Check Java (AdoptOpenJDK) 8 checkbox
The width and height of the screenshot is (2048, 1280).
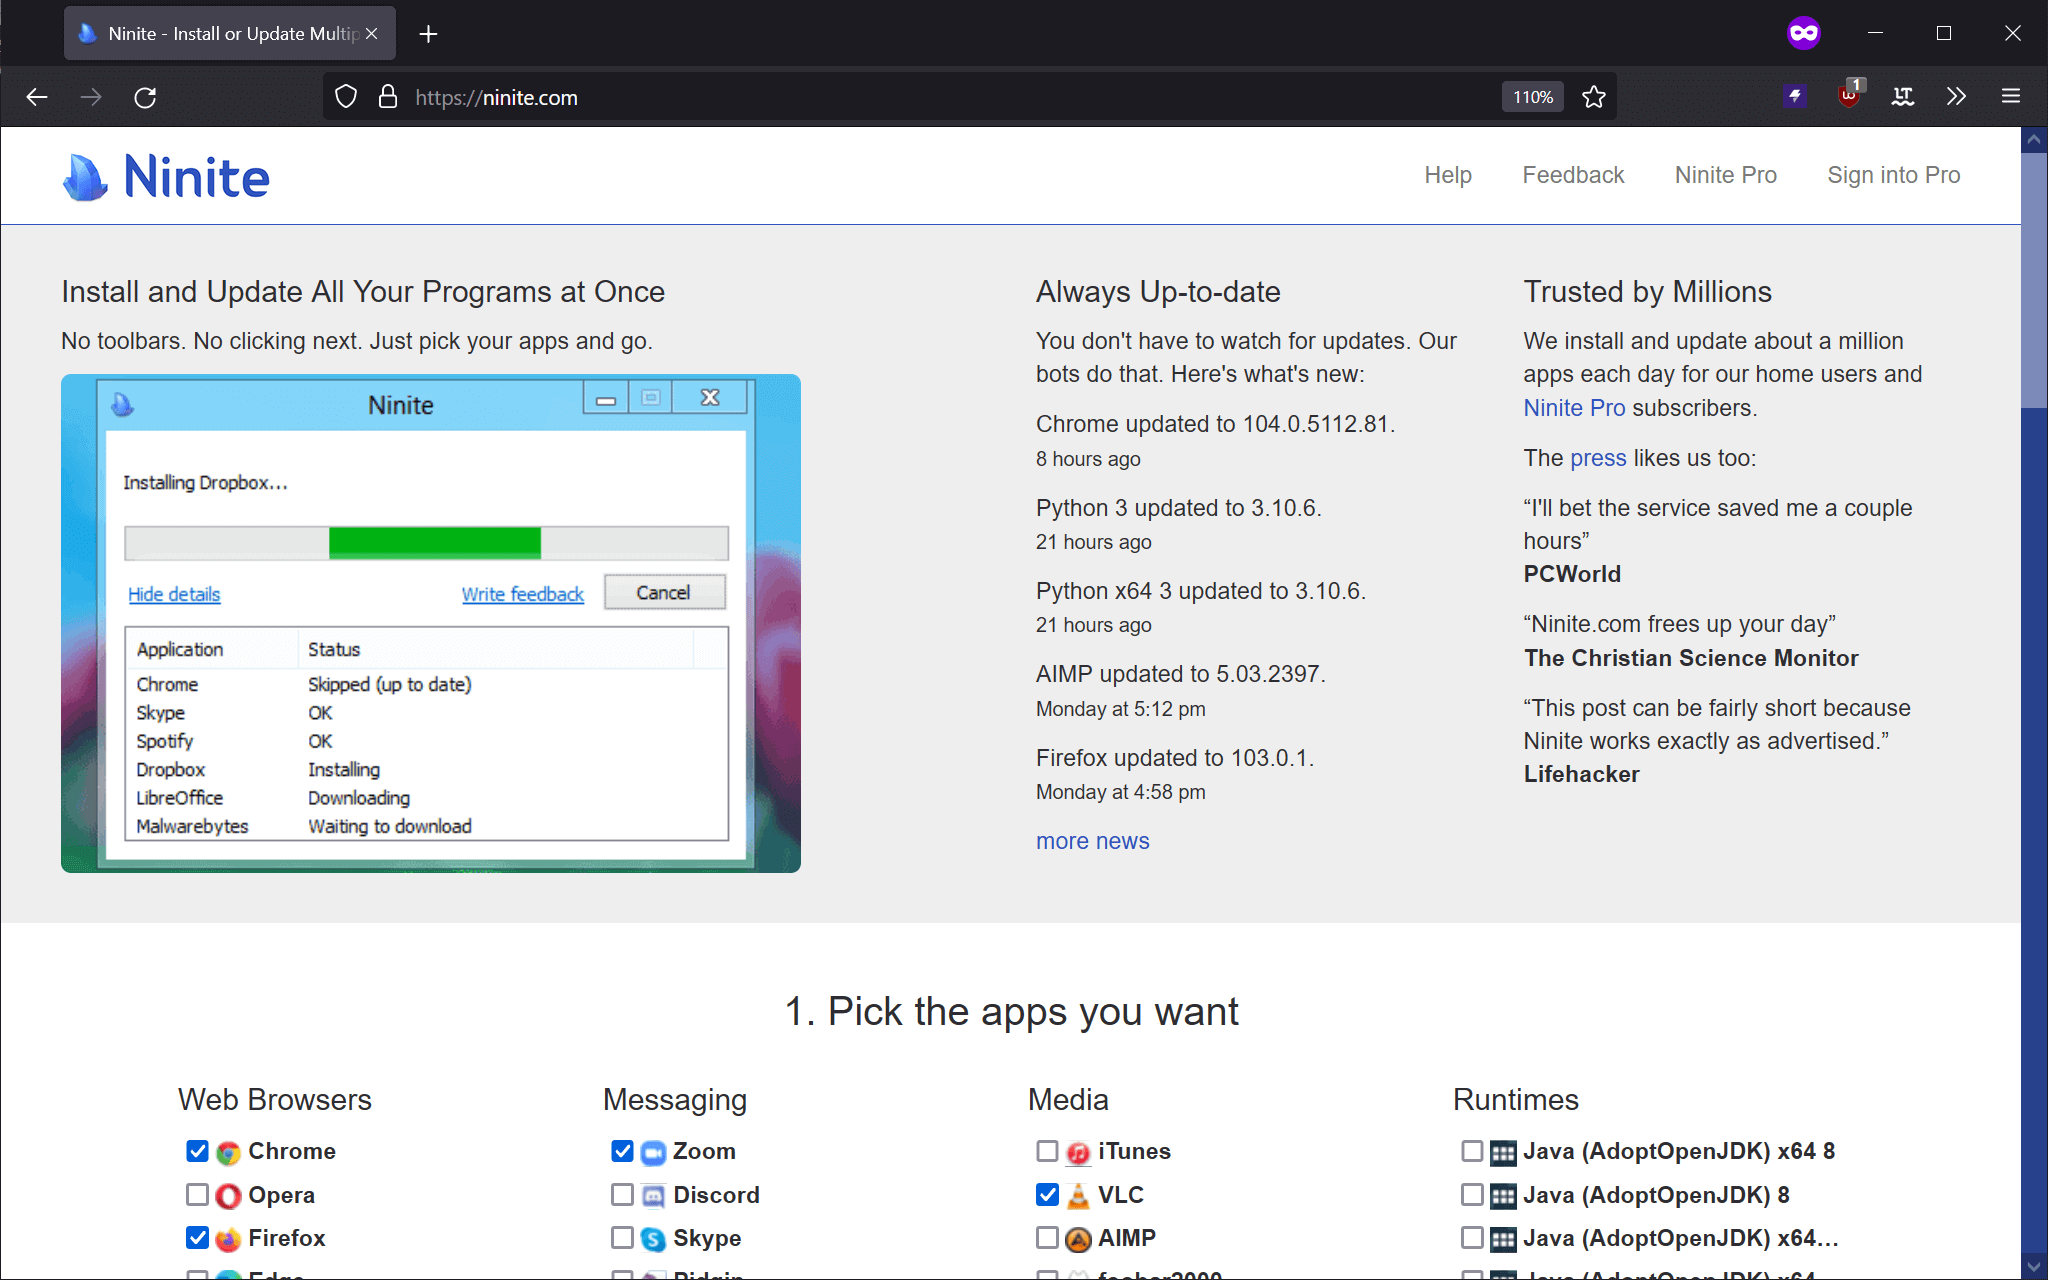click(x=1472, y=1194)
